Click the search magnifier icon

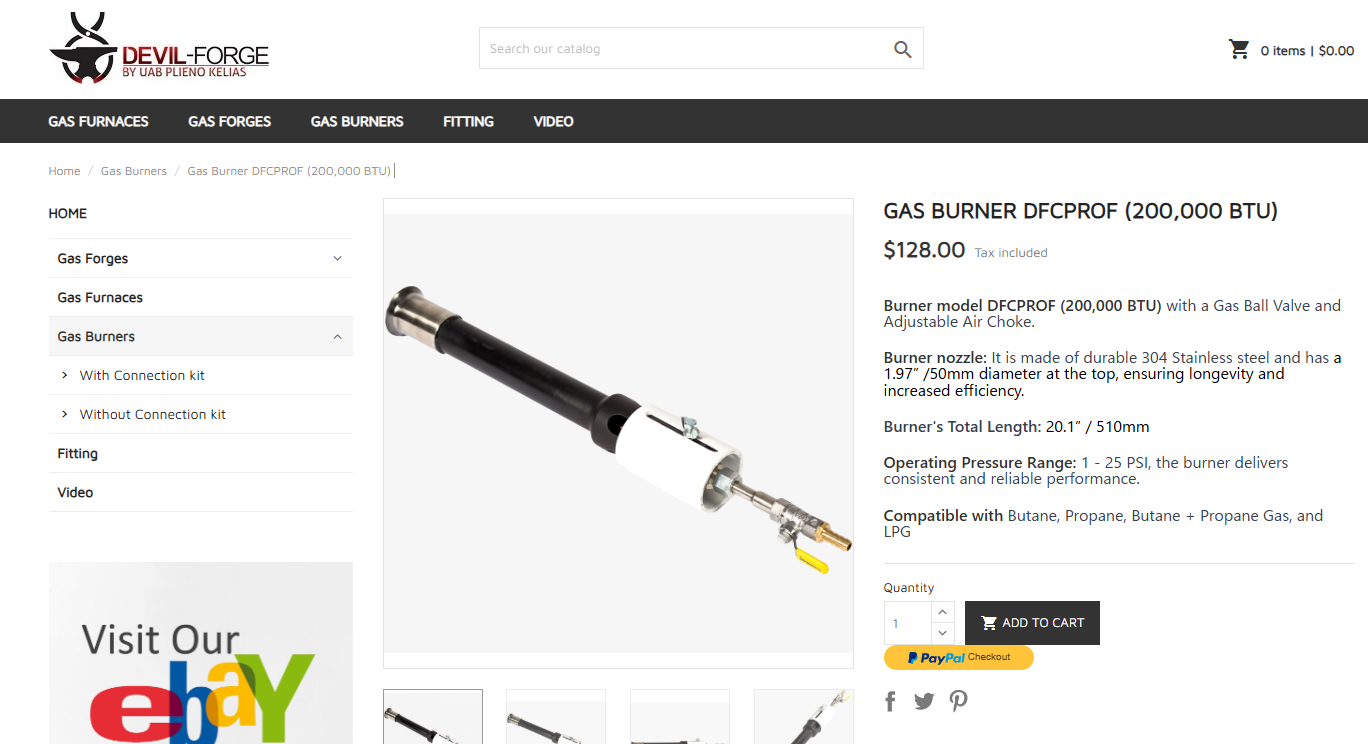pos(902,49)
